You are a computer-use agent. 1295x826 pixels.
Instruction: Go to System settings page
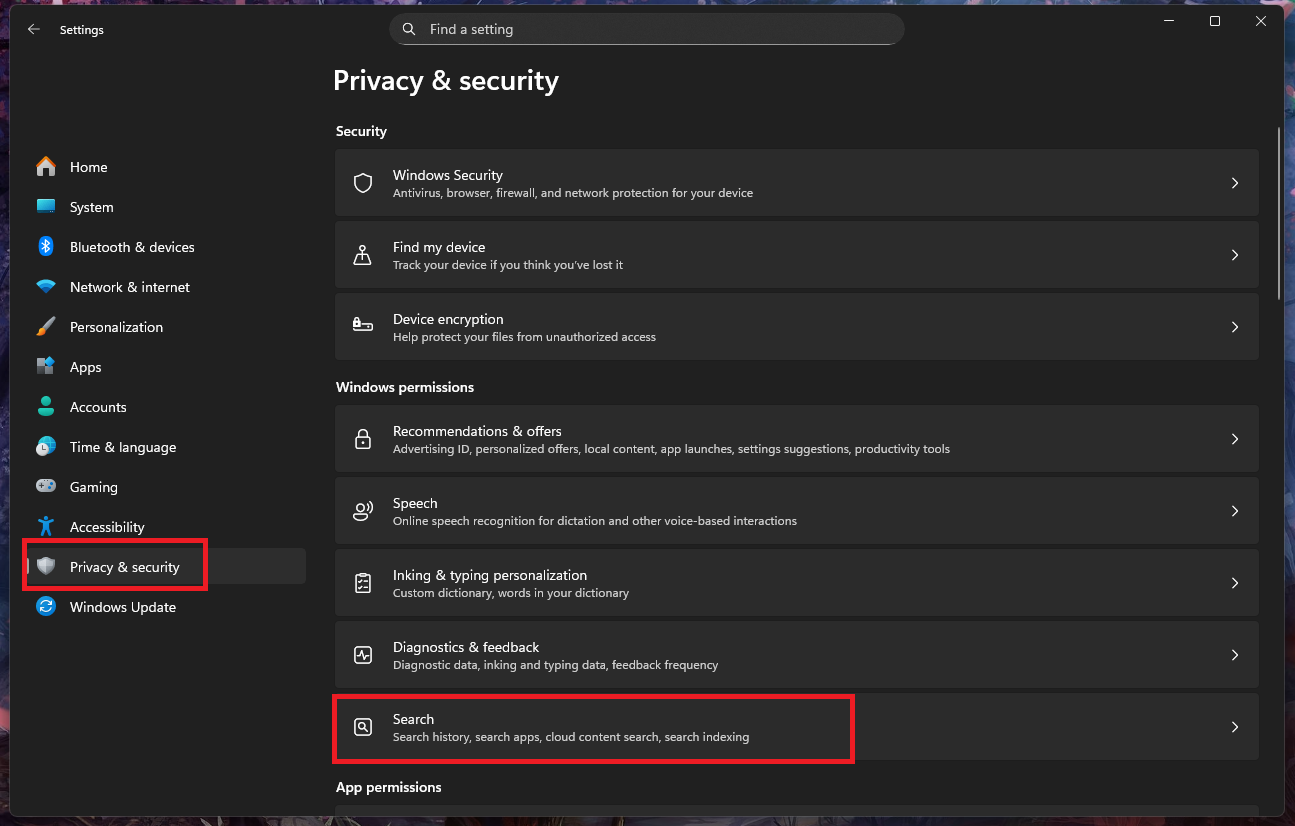coord(91,207)
